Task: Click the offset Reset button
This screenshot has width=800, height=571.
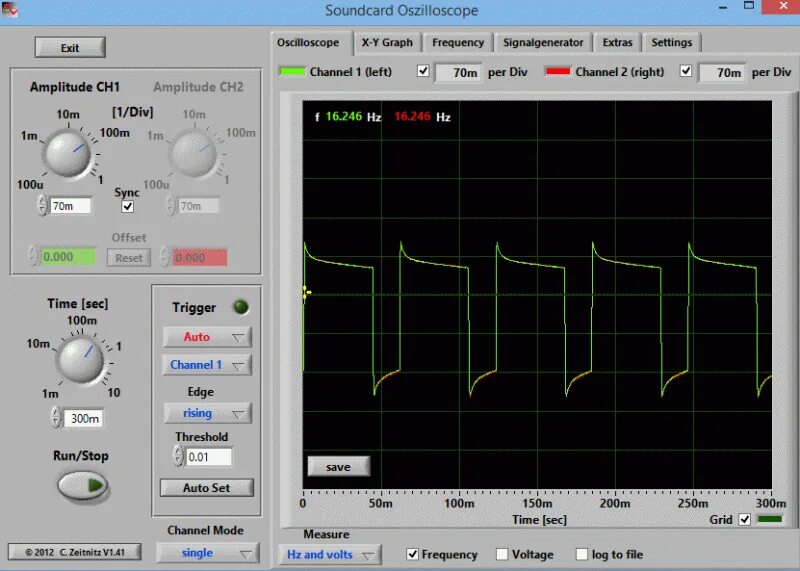Action: tap(129, 258)
